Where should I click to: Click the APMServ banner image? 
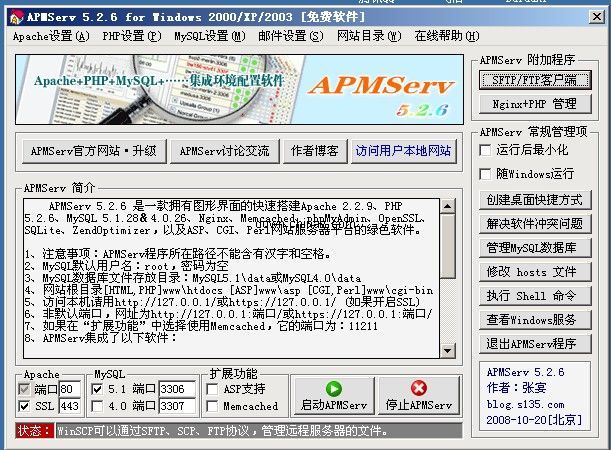(239, 90)
